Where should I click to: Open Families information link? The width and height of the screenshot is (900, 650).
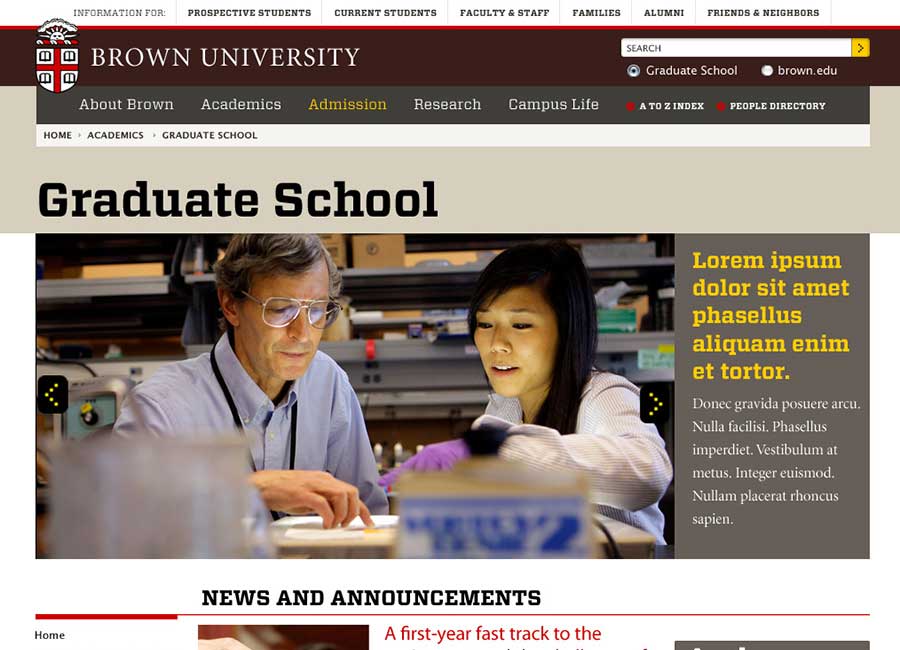click(x=596, y=13)
